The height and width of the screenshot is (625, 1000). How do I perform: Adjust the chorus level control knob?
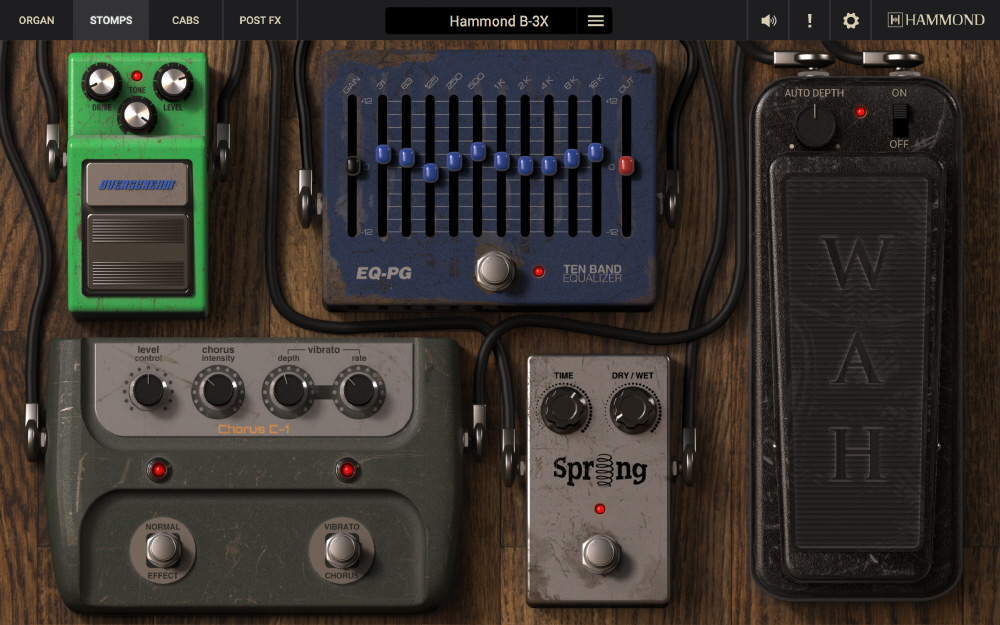(148, 390)
